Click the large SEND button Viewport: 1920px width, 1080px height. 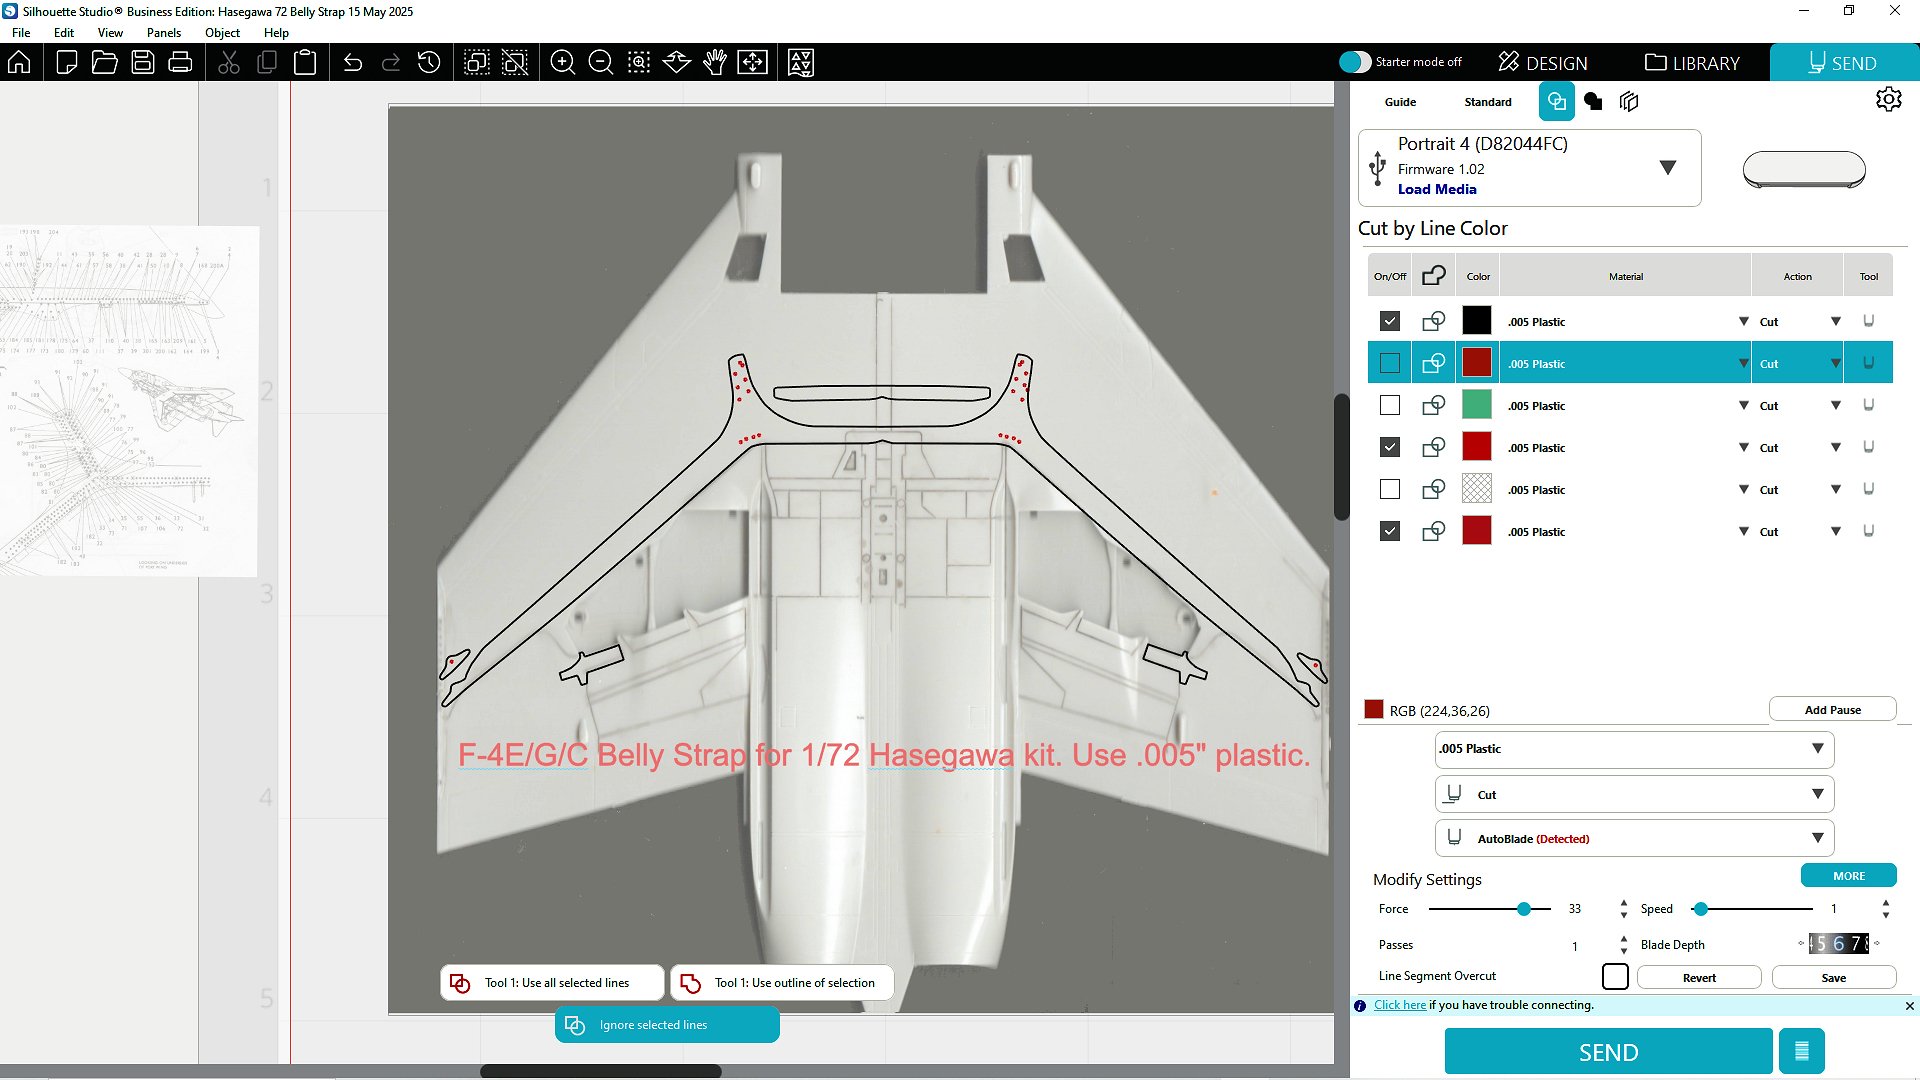pyautogui.click(x=1608, y=1052)
